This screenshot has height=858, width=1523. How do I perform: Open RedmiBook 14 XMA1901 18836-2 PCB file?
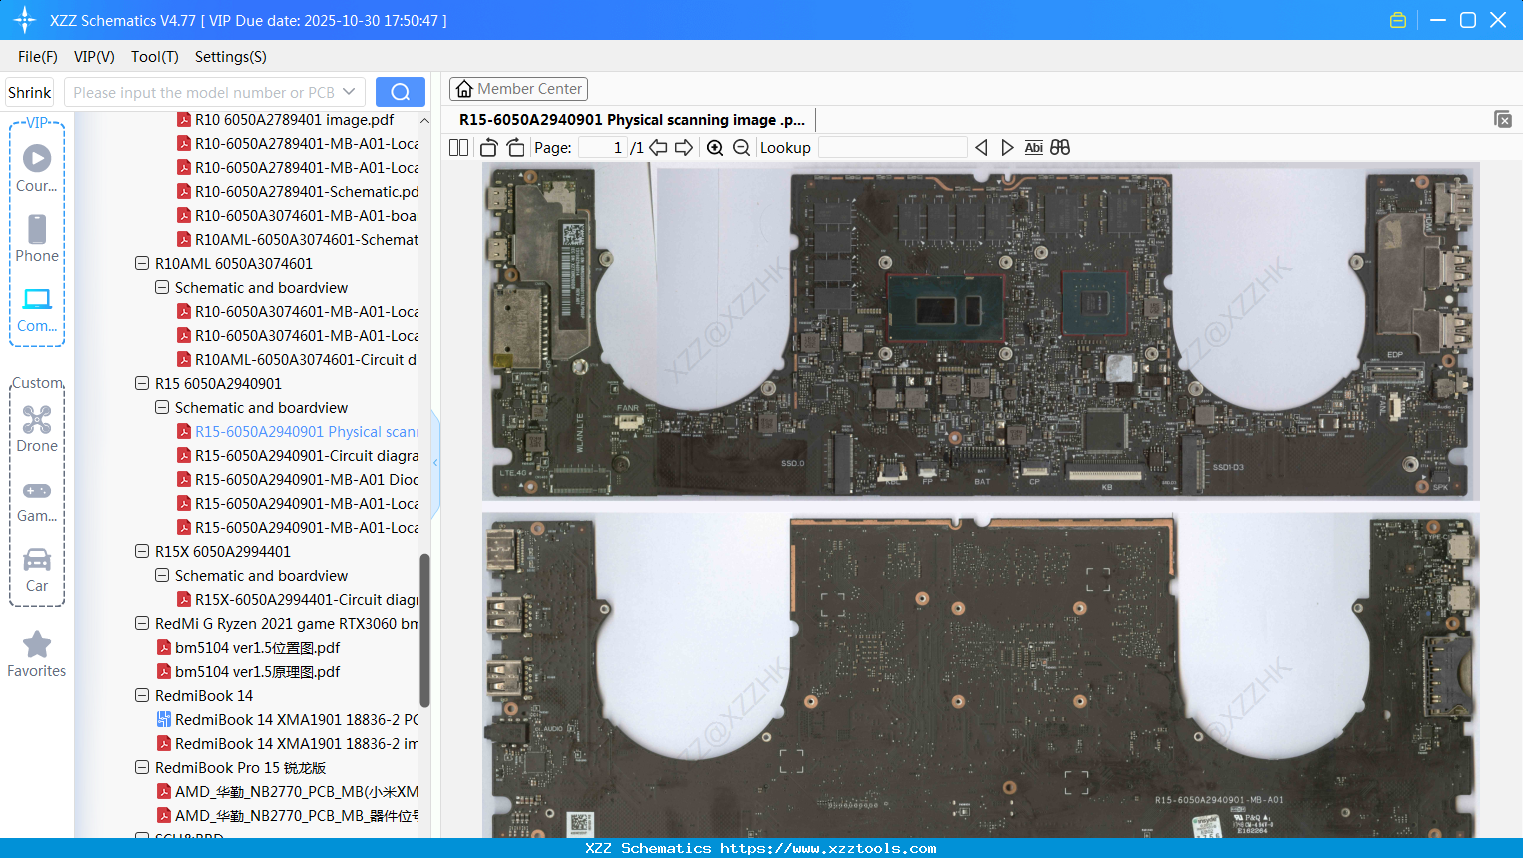[288, 720]
